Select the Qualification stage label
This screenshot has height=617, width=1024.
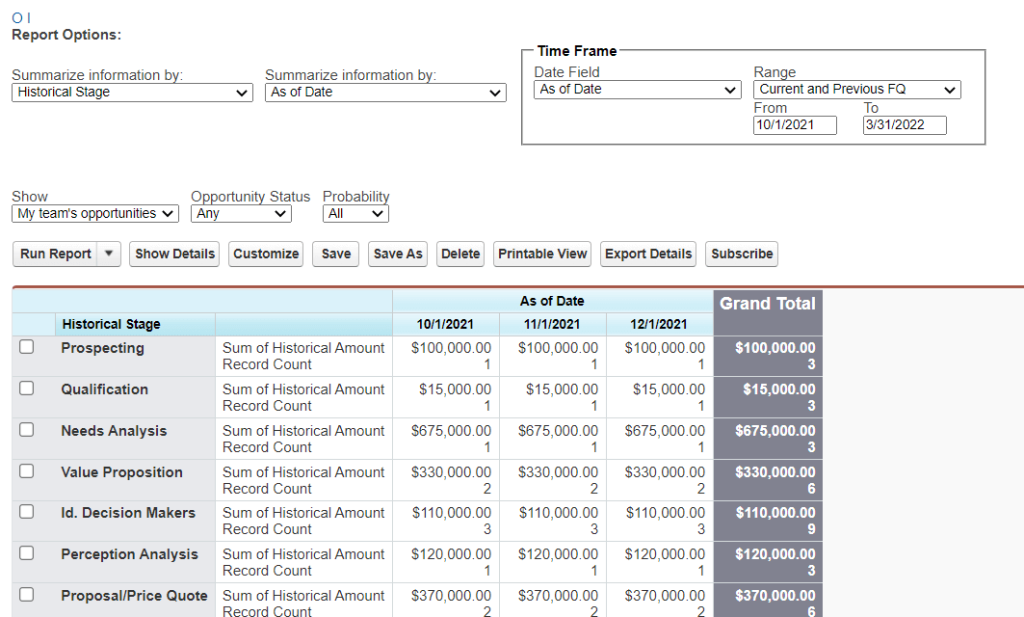(x=104, y=390)
